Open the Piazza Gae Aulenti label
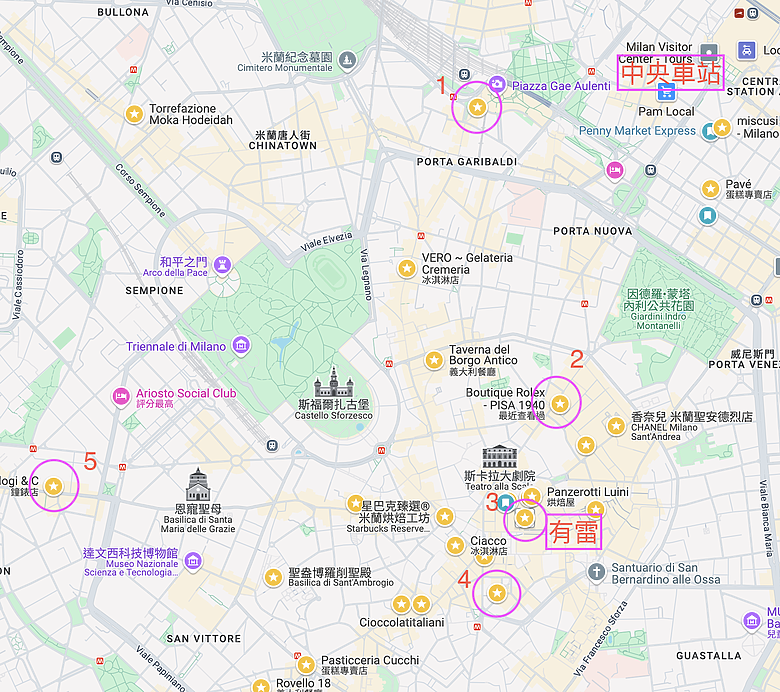The width and height of the screenshot is (780, 692). [x=561, y=86]
